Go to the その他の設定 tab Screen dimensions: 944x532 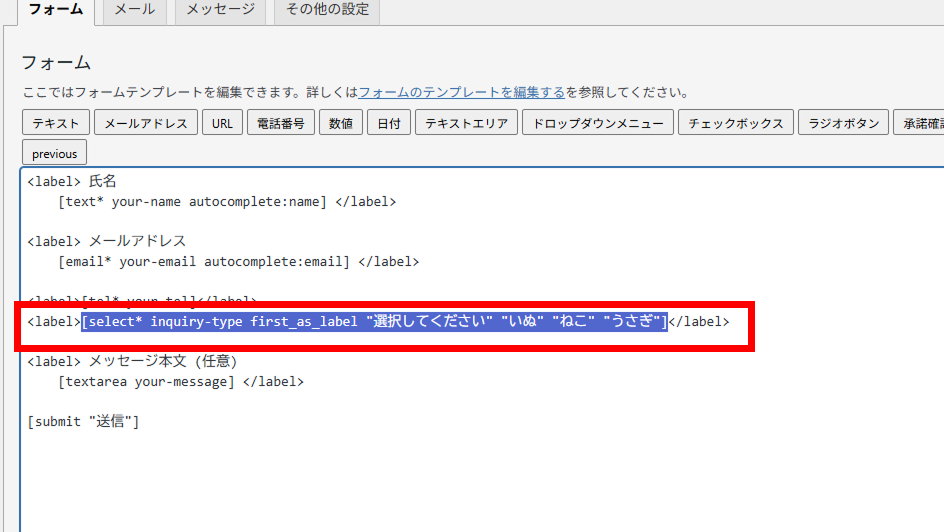(x=326, y=10)
